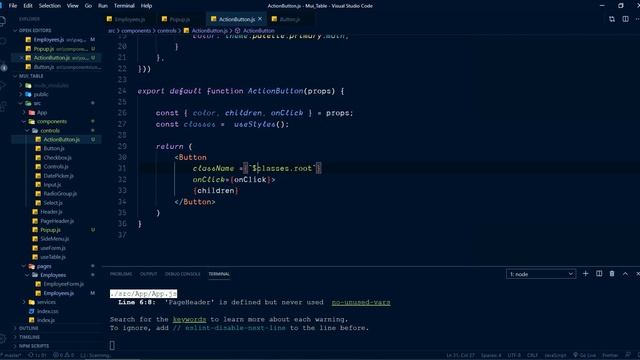Collapse the pages folder

coord(44,266)
